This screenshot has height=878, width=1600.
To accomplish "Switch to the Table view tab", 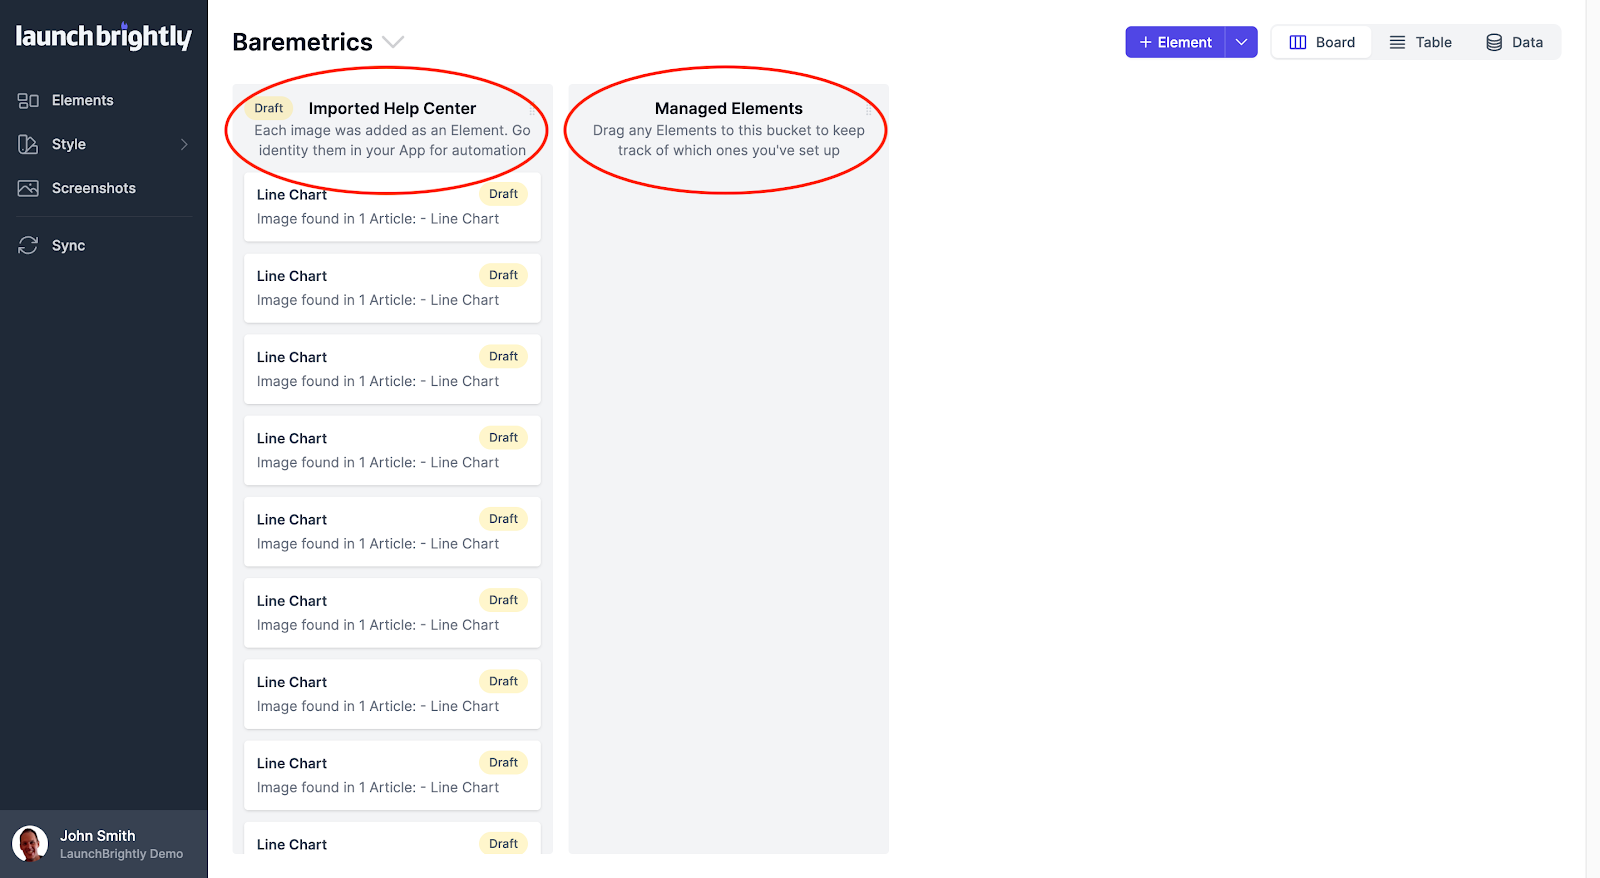I will pyautogui.click(x=1420, y=43).
